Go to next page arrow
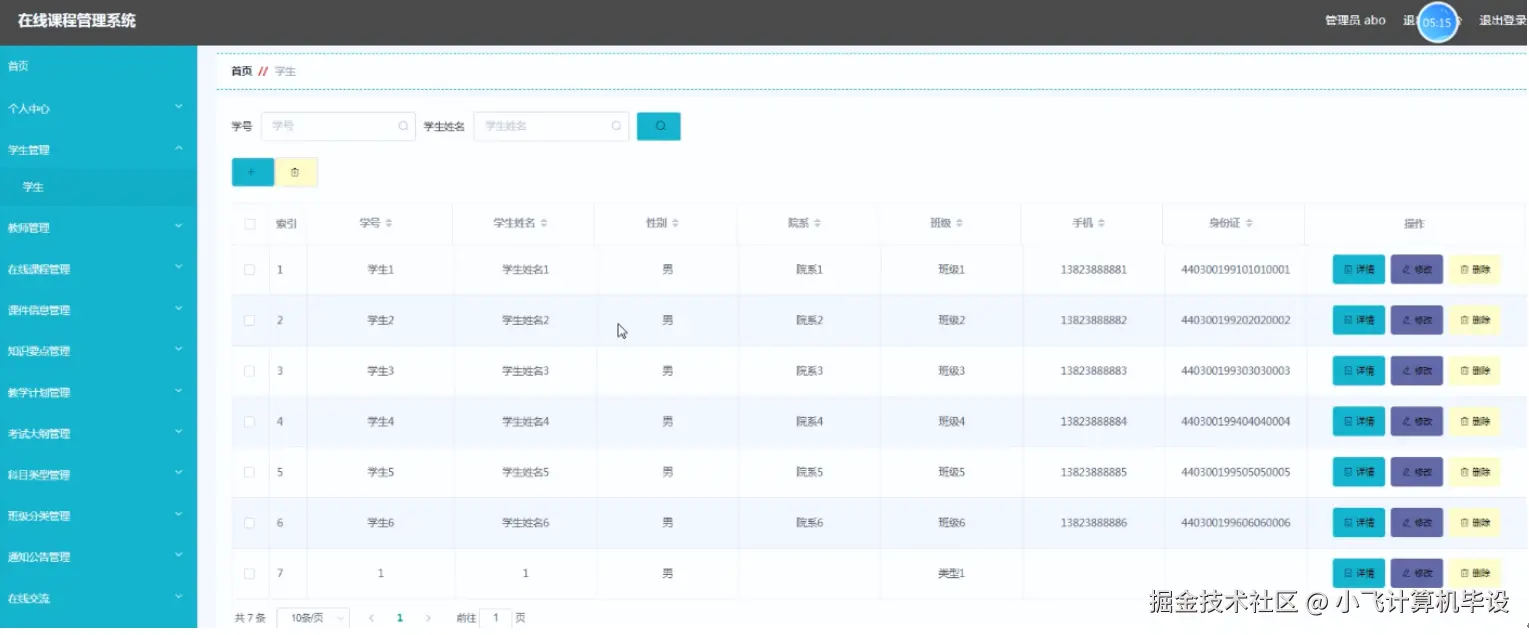The width and height of the screenshot is (1529, 635). [429, 618]
